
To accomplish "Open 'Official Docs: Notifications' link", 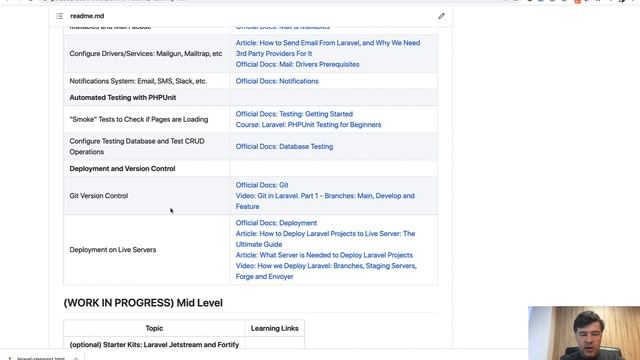I will (277, 81).
